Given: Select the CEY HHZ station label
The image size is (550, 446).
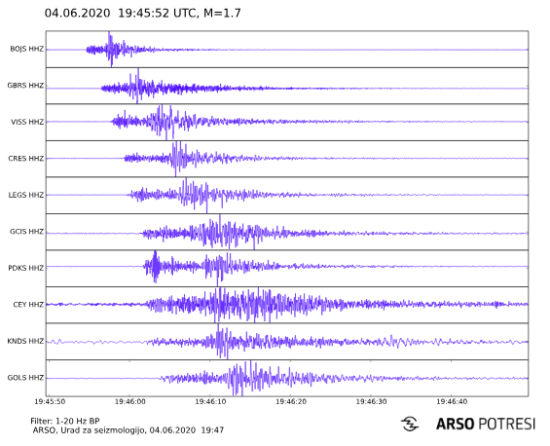Looking at the screenshot, I should click(28, 304).
